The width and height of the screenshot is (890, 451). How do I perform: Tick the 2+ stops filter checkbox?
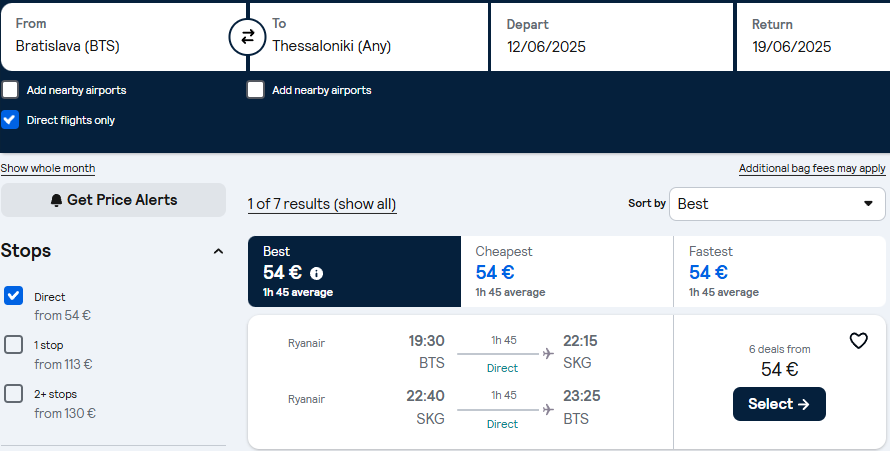14,393
